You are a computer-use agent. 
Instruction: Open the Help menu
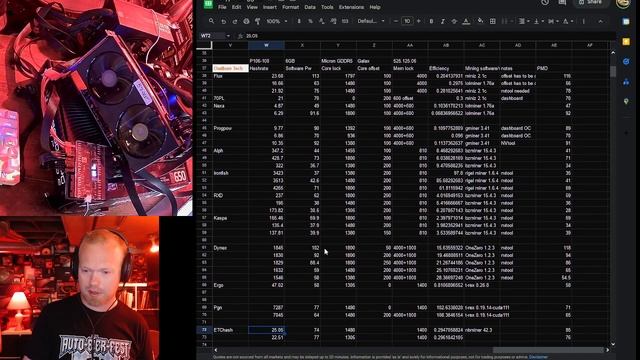[x=375, y=7]
